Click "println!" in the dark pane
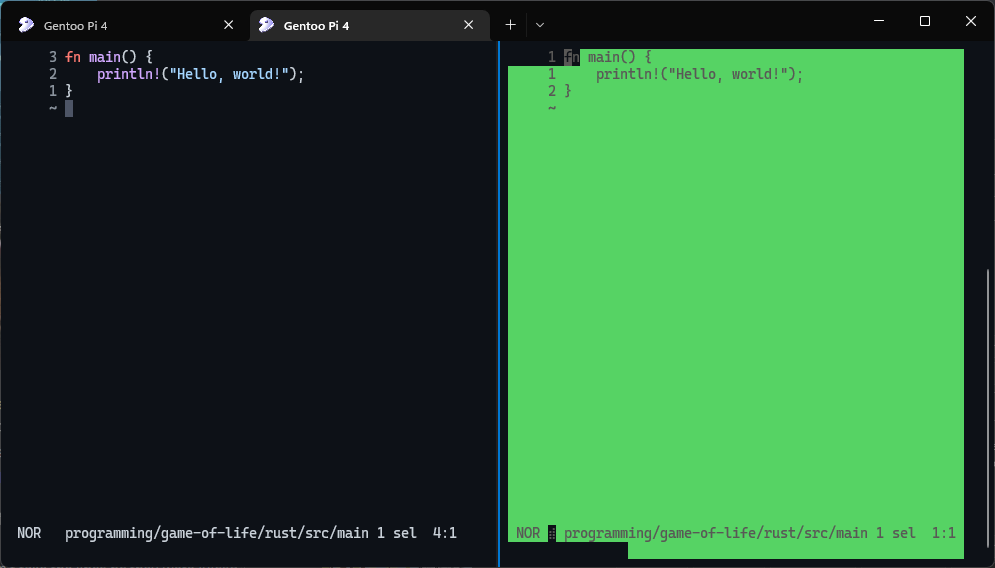The image size is (995, 568). (129, 74)
